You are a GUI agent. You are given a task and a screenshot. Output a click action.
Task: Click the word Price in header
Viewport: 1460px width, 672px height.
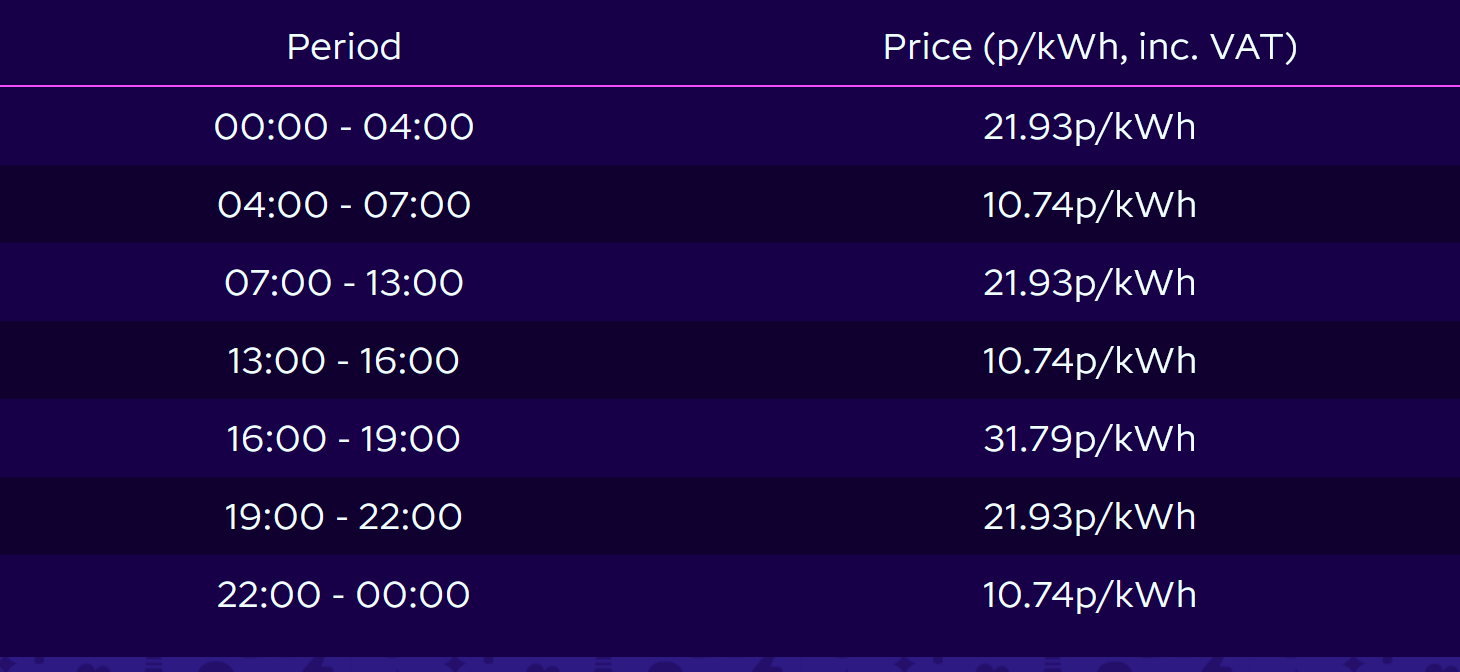point(927,47)
